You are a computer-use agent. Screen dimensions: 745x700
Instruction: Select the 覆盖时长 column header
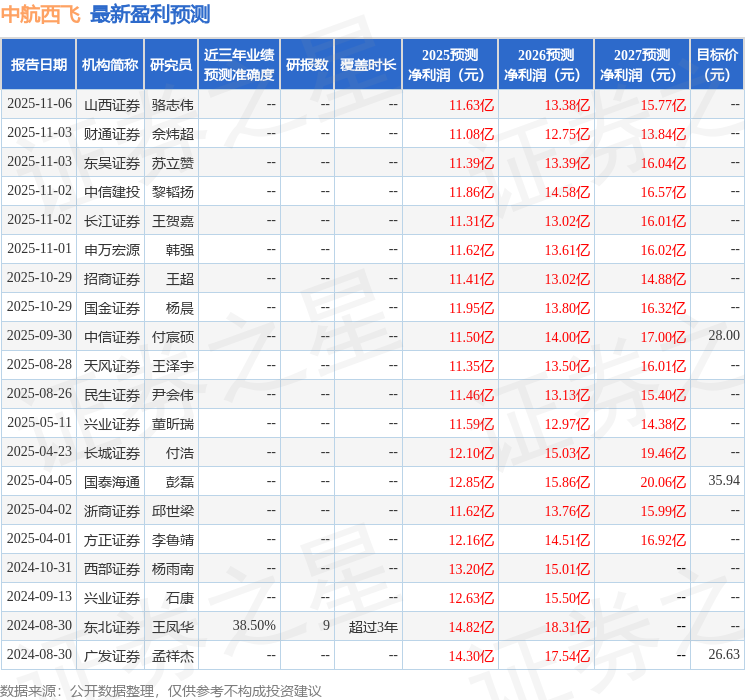(x=368, y=64)
